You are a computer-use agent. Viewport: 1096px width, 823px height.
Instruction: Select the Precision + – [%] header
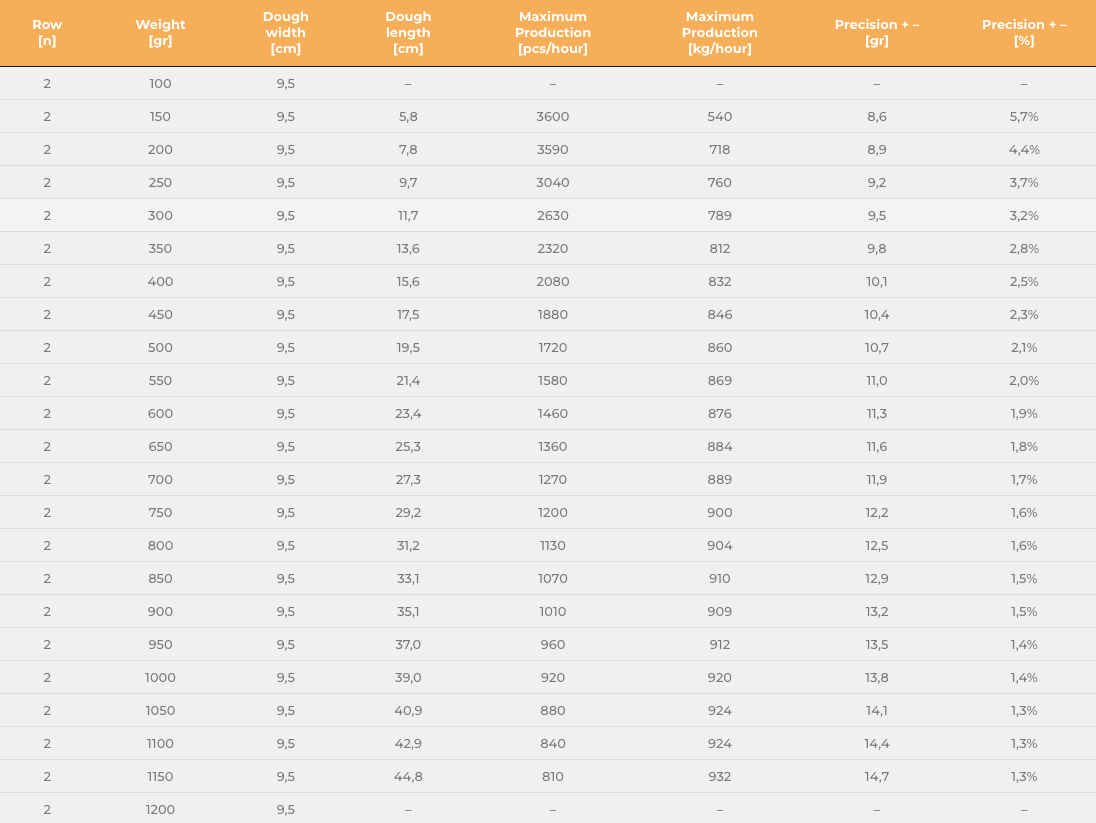(x=1024, y=33)
